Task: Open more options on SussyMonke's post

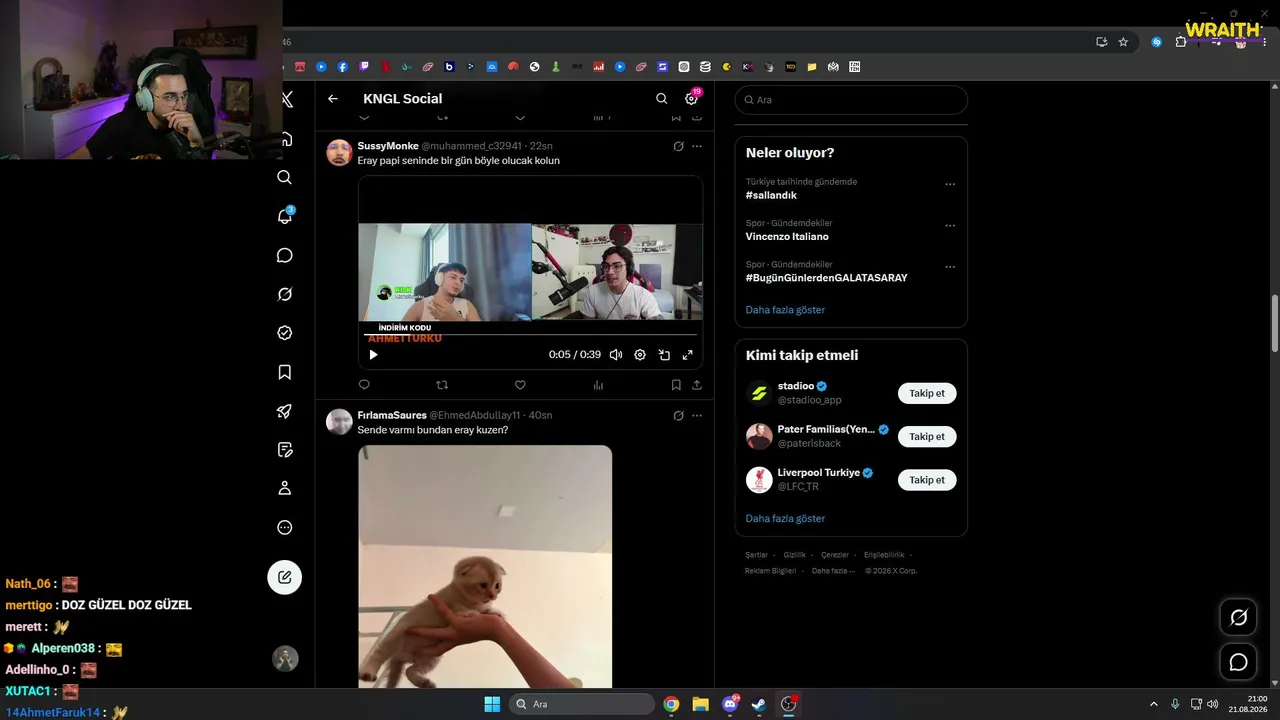Action: (x=697, y=146)
